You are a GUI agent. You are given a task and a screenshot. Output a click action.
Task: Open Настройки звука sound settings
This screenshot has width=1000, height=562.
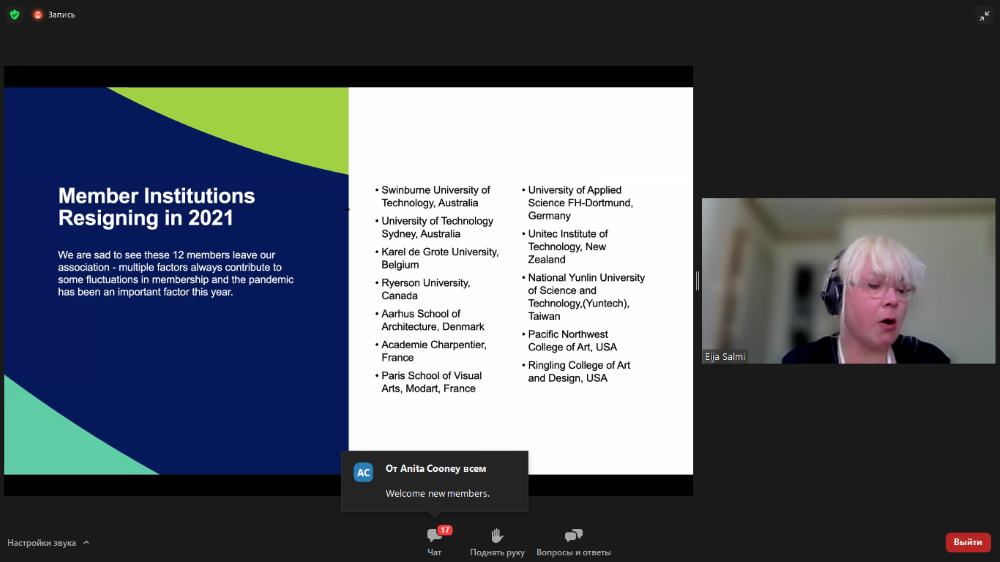click(41, 543)
